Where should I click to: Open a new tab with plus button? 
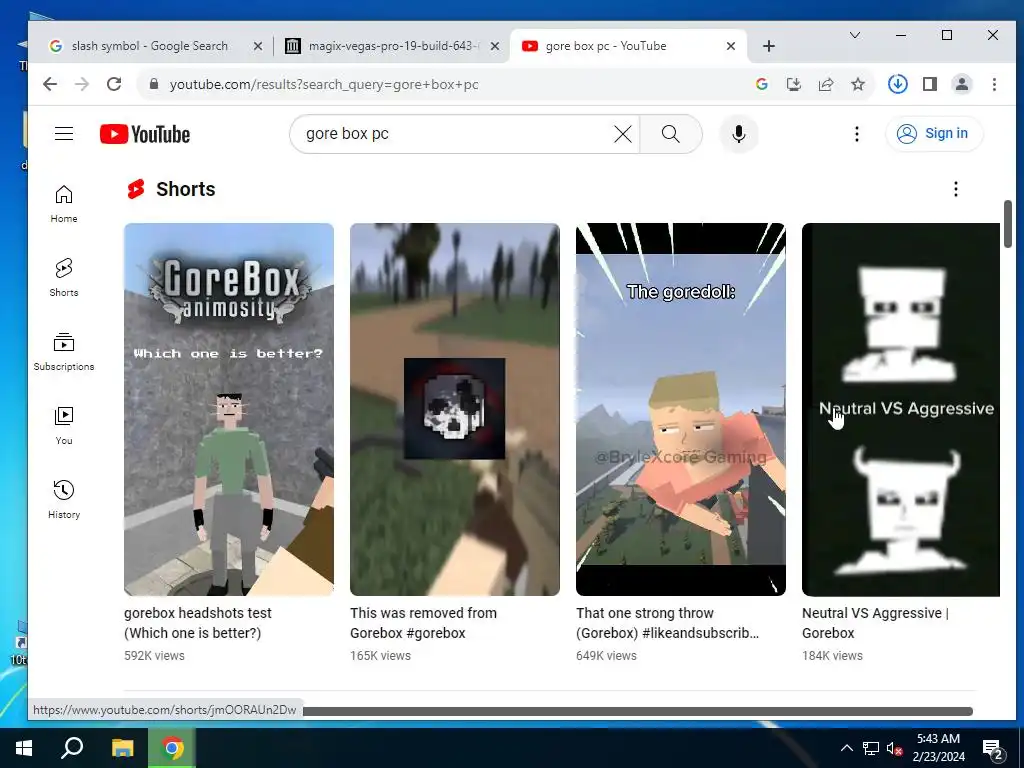[x=769, y=46]
